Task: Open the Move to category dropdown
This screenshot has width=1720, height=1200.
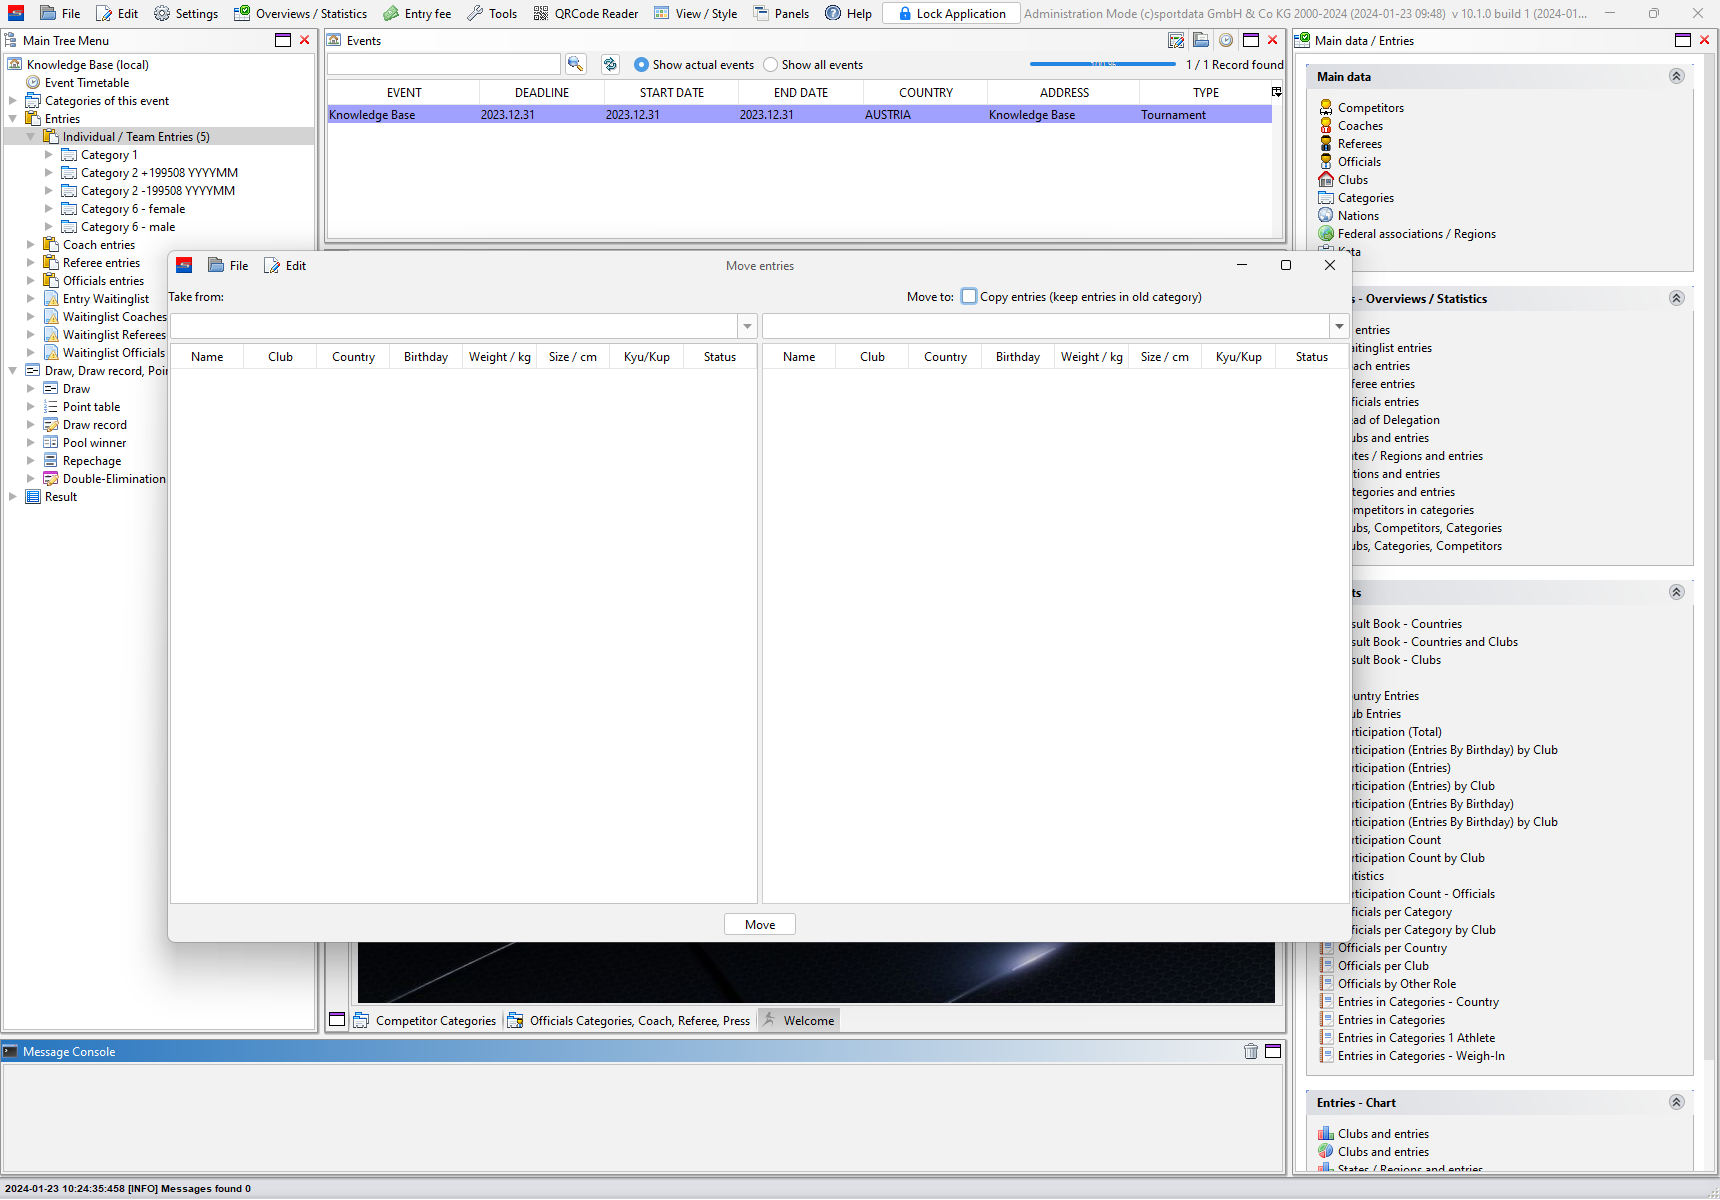Action: click(x=1339, y=326)
